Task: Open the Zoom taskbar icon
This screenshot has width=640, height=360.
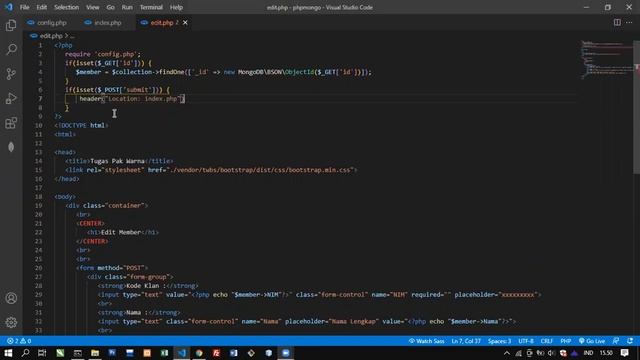Action: pos(286,353)
